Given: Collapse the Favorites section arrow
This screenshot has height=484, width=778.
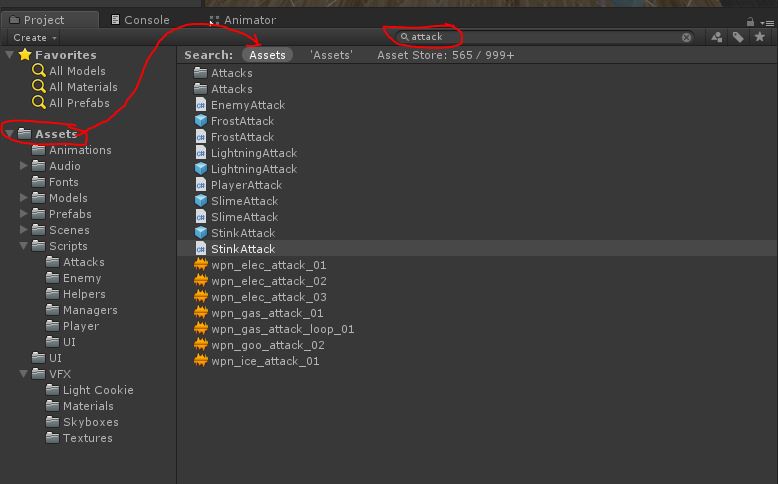Looking at the screenshot, I should pos(9,54).
